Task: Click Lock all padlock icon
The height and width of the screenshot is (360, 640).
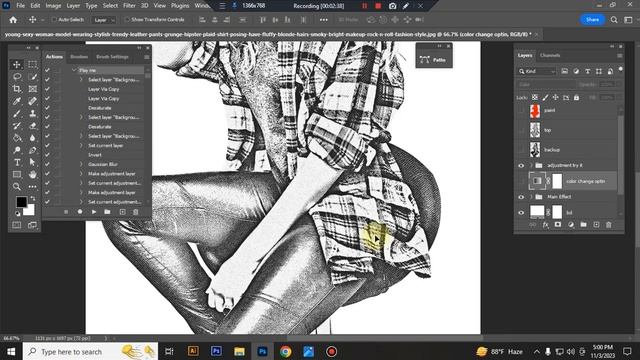Action: pos(576,98)
